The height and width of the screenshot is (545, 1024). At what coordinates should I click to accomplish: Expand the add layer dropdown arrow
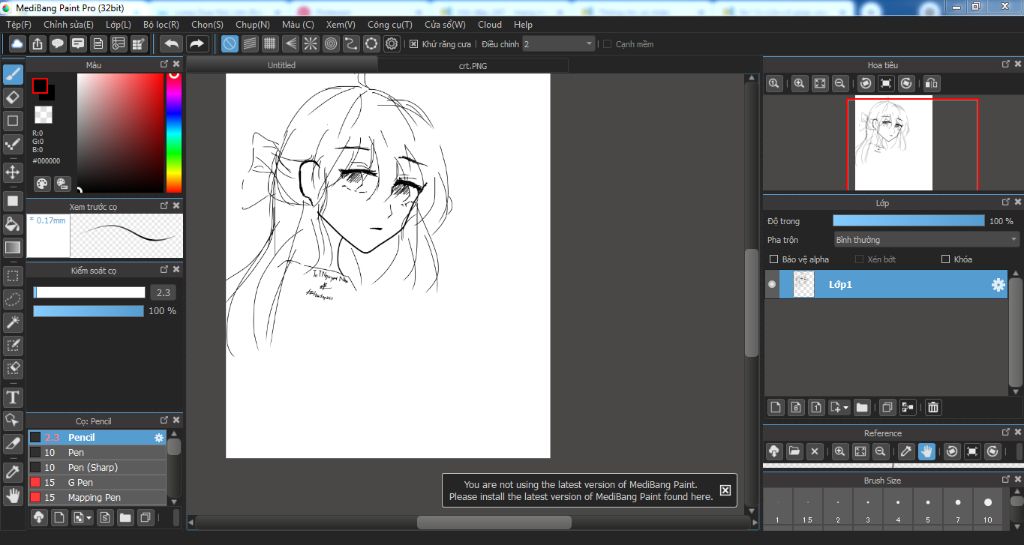(846, 407)
